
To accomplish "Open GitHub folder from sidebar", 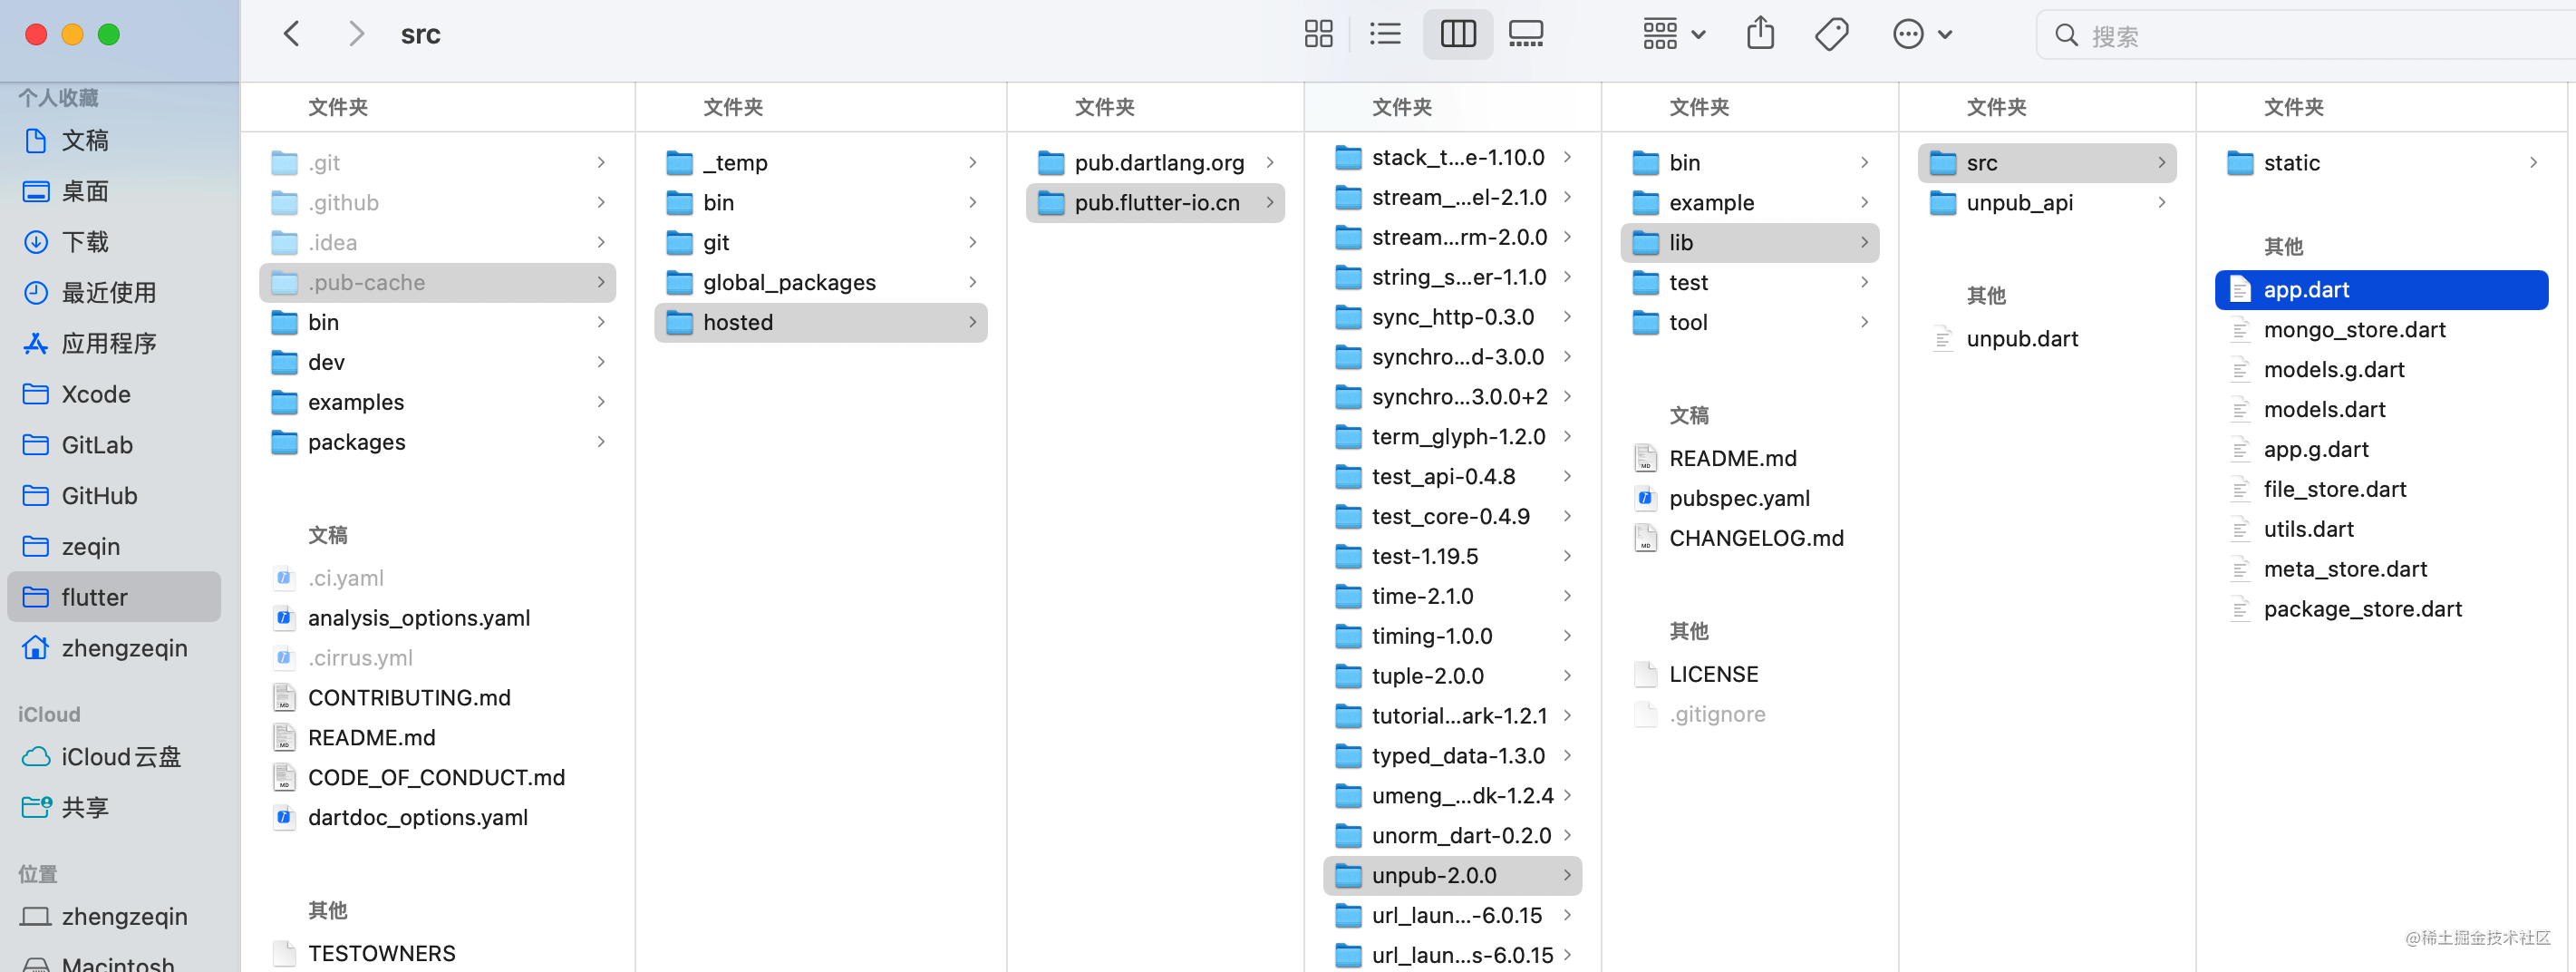I will (99, 495).
